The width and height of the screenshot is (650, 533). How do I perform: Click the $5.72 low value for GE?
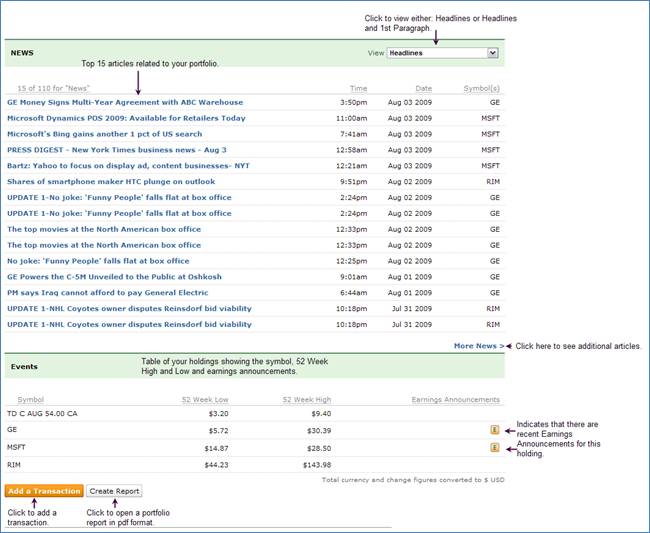[x=218, y=431]
